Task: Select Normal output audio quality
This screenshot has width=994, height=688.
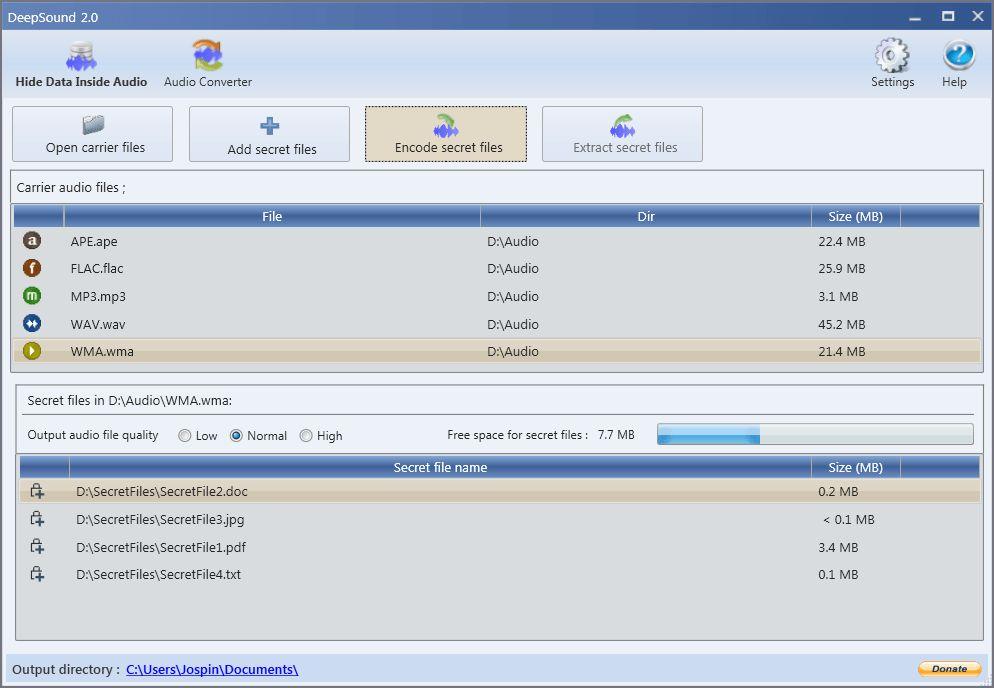Action: [237, 436]
